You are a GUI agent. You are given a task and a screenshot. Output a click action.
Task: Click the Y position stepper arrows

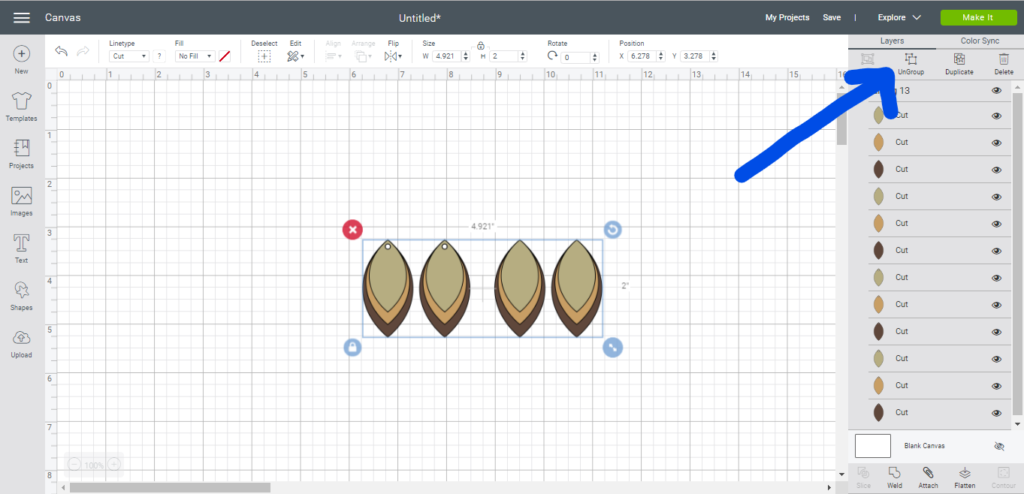(x=714, y=56)
